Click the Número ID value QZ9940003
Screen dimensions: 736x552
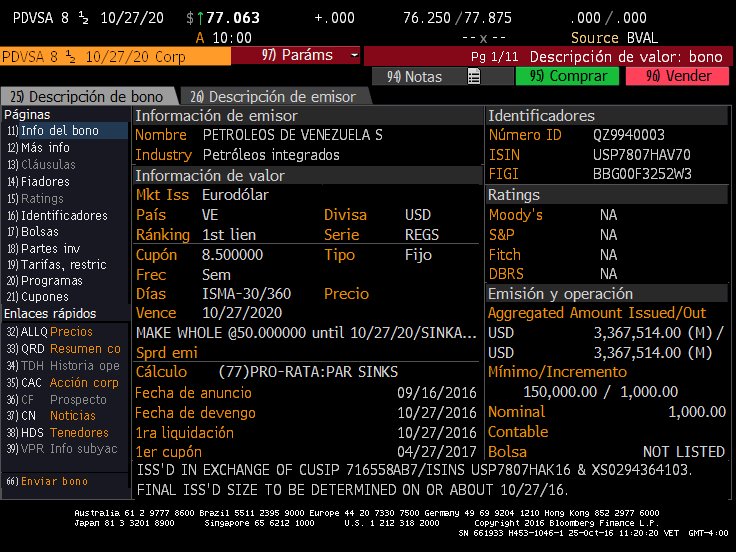pyautogui.click(x=629, y=135)
